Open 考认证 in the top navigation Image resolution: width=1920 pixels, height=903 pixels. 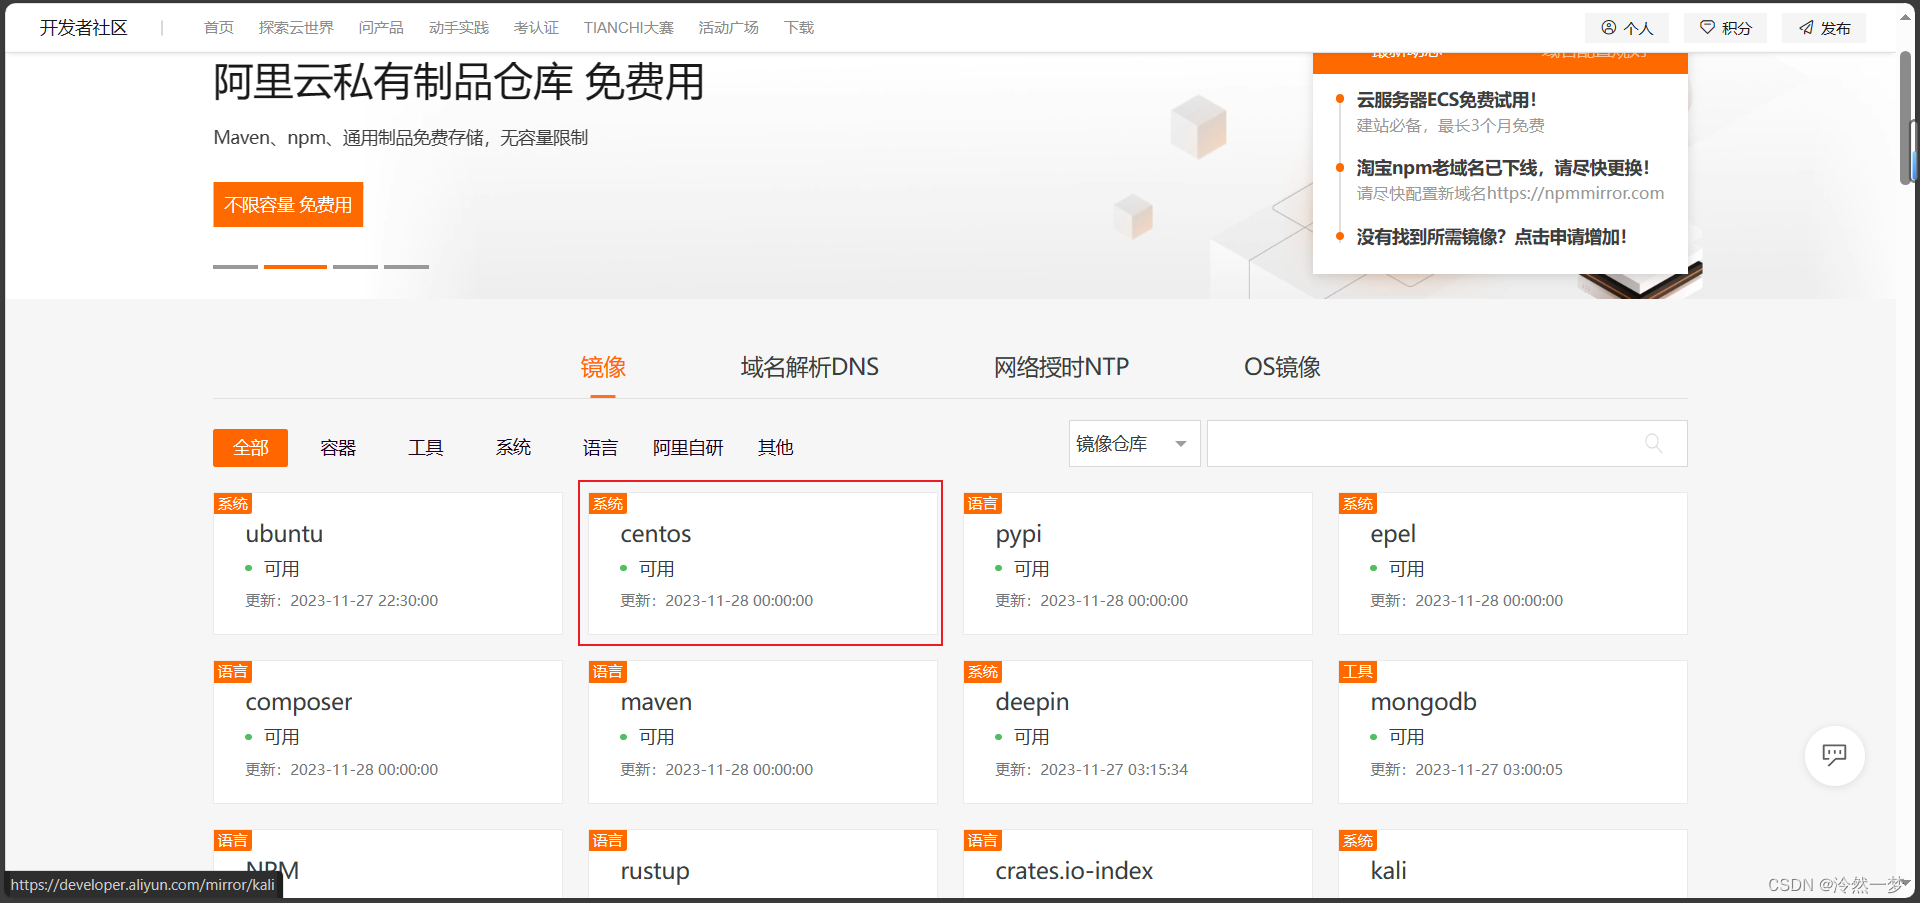[x=536, y=27]
